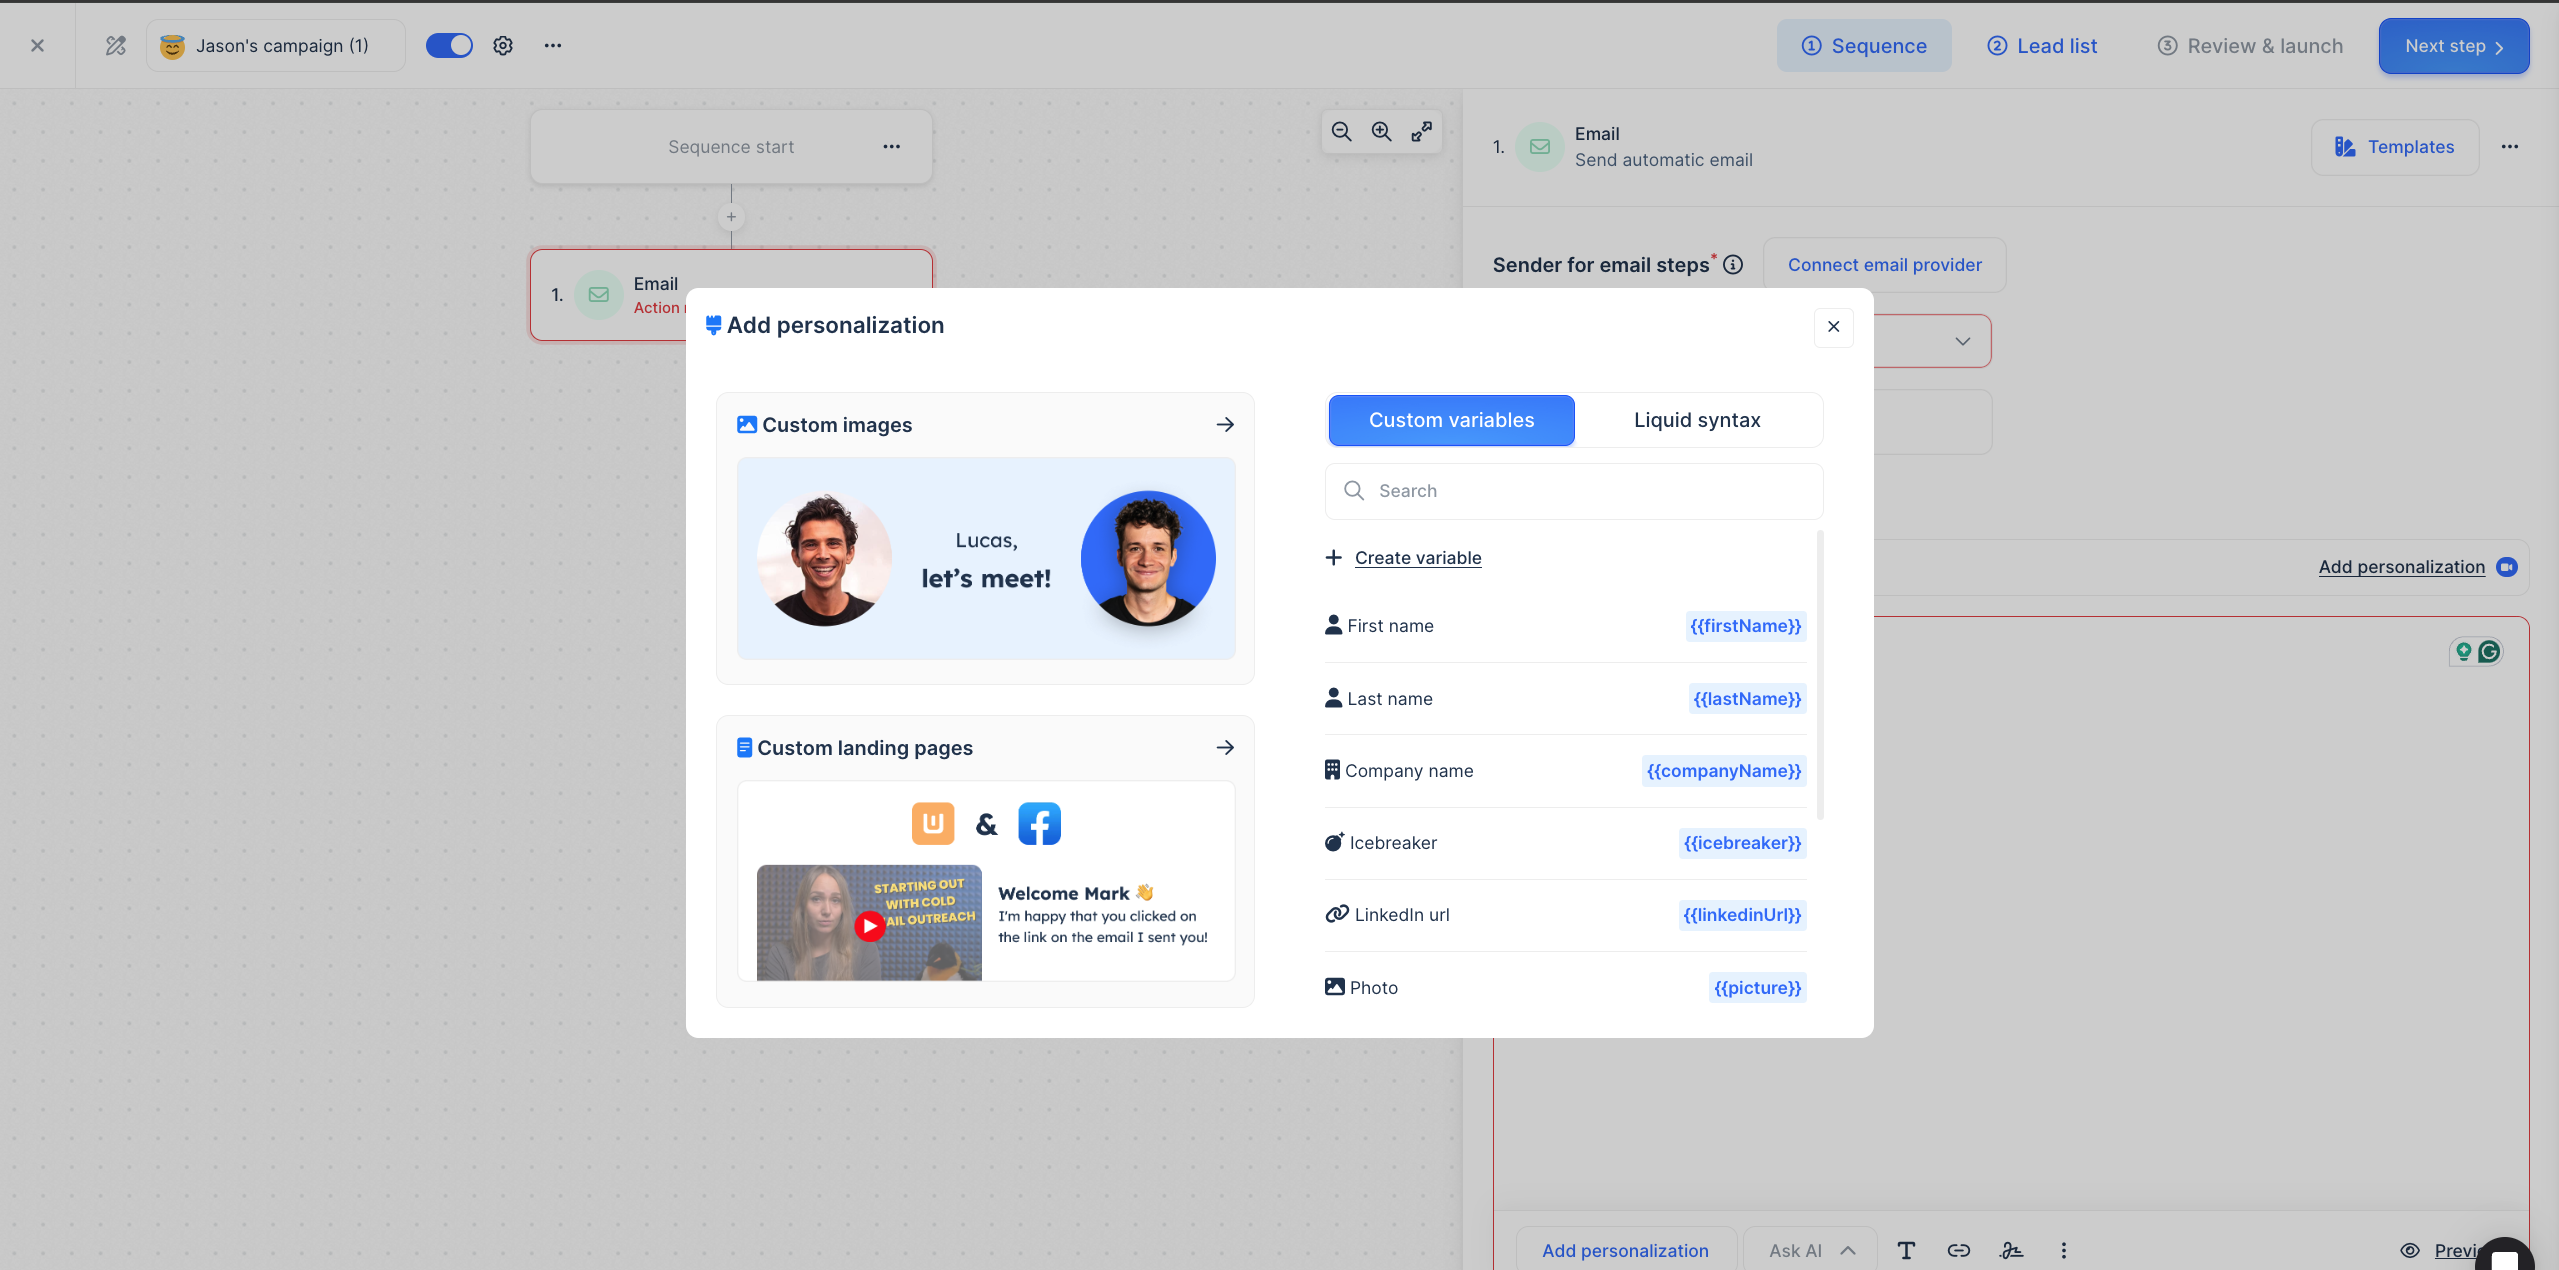Open the Custom landing pages arrow
Screen dimensions: 2559x1270
1225,748
